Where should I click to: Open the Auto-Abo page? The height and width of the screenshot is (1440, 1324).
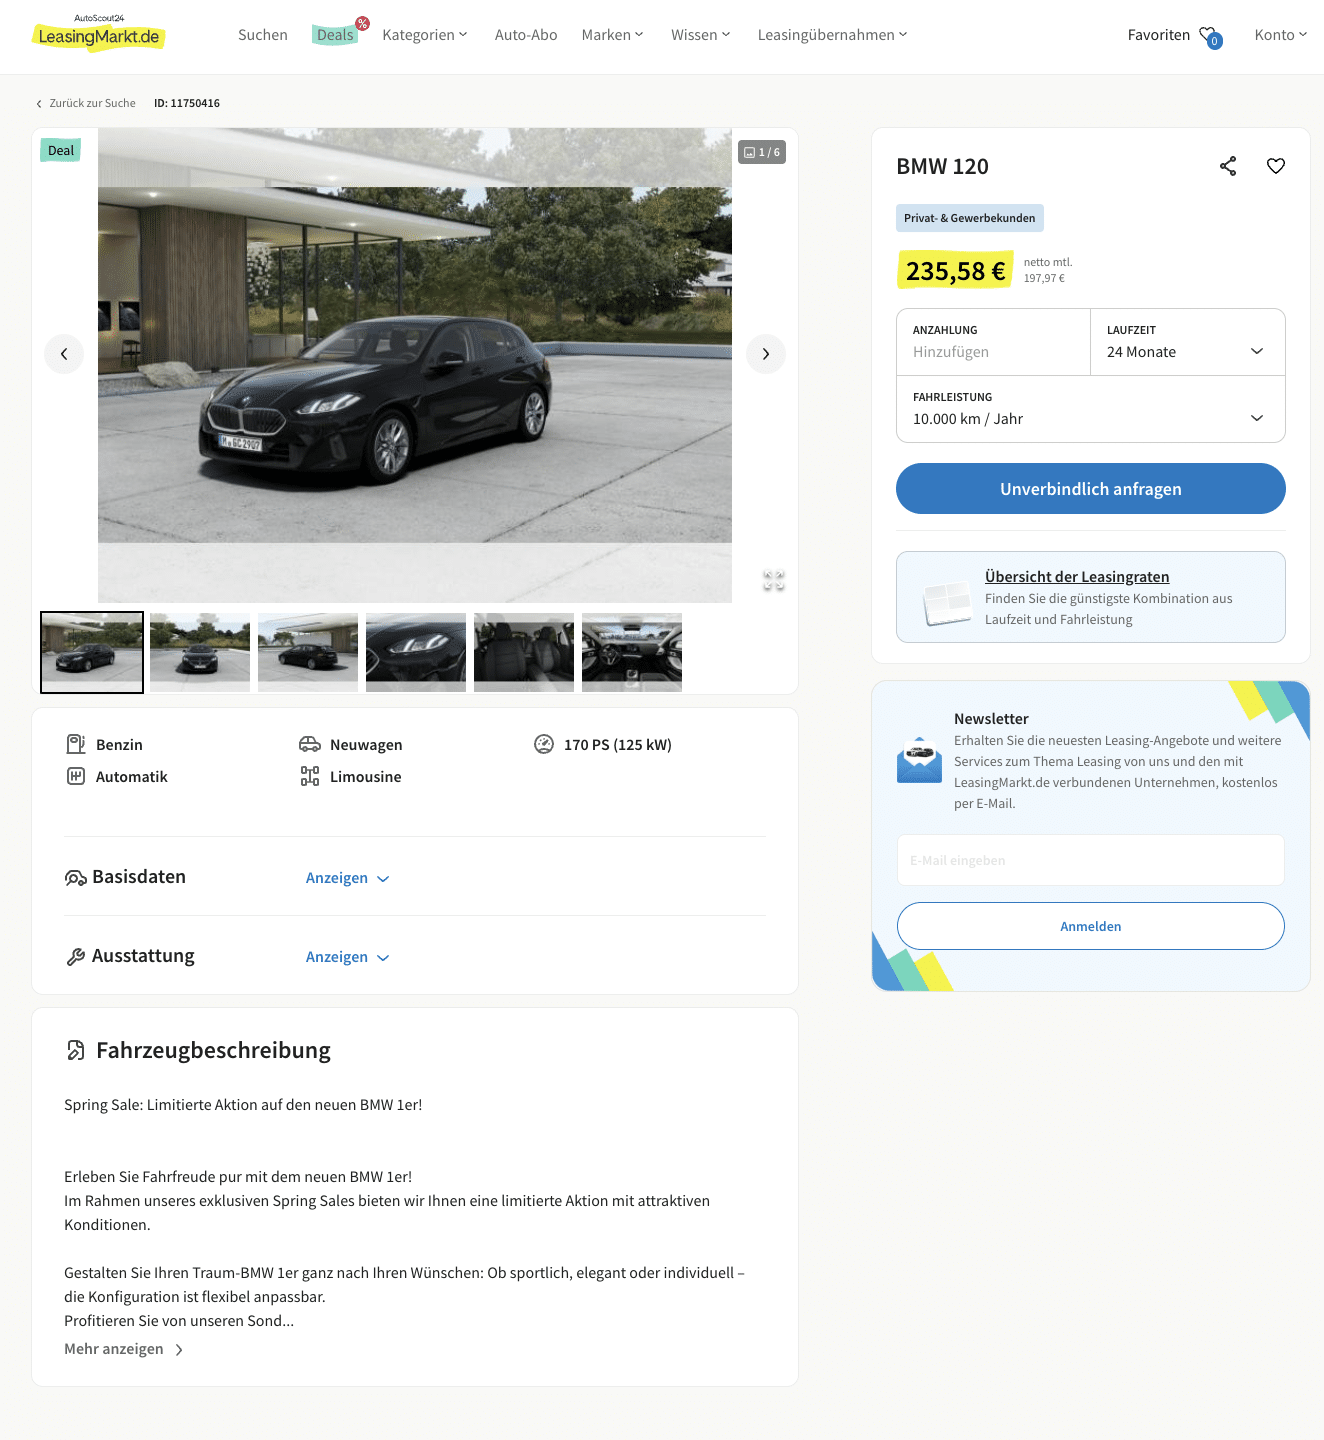(526, 35)
